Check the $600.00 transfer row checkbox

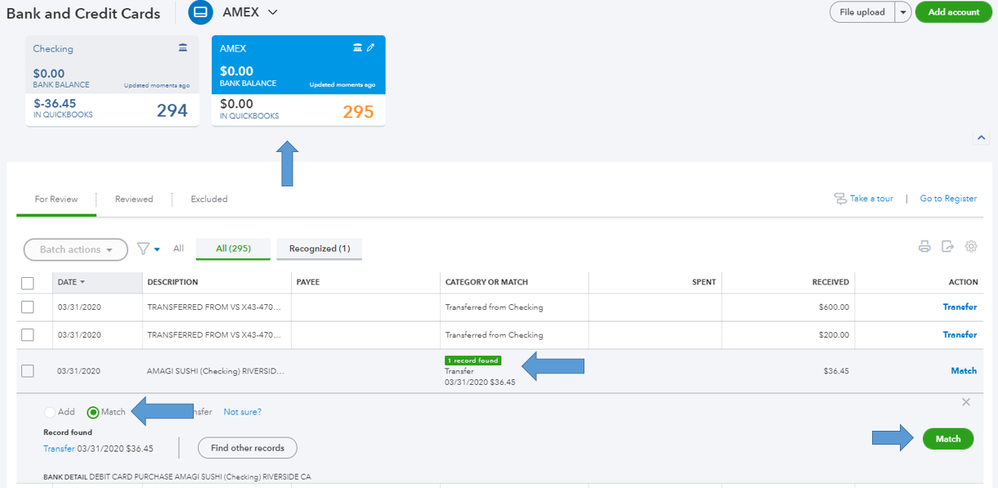[x=27, y=307]
